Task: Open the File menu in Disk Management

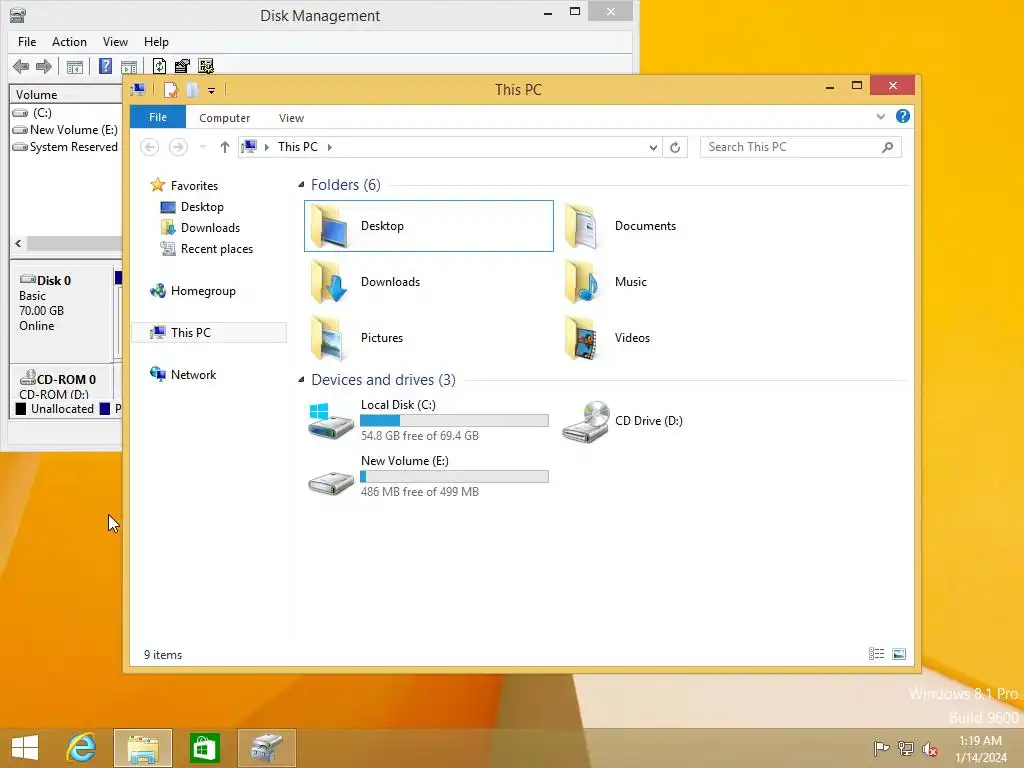Action: click(x=27, y=42)
